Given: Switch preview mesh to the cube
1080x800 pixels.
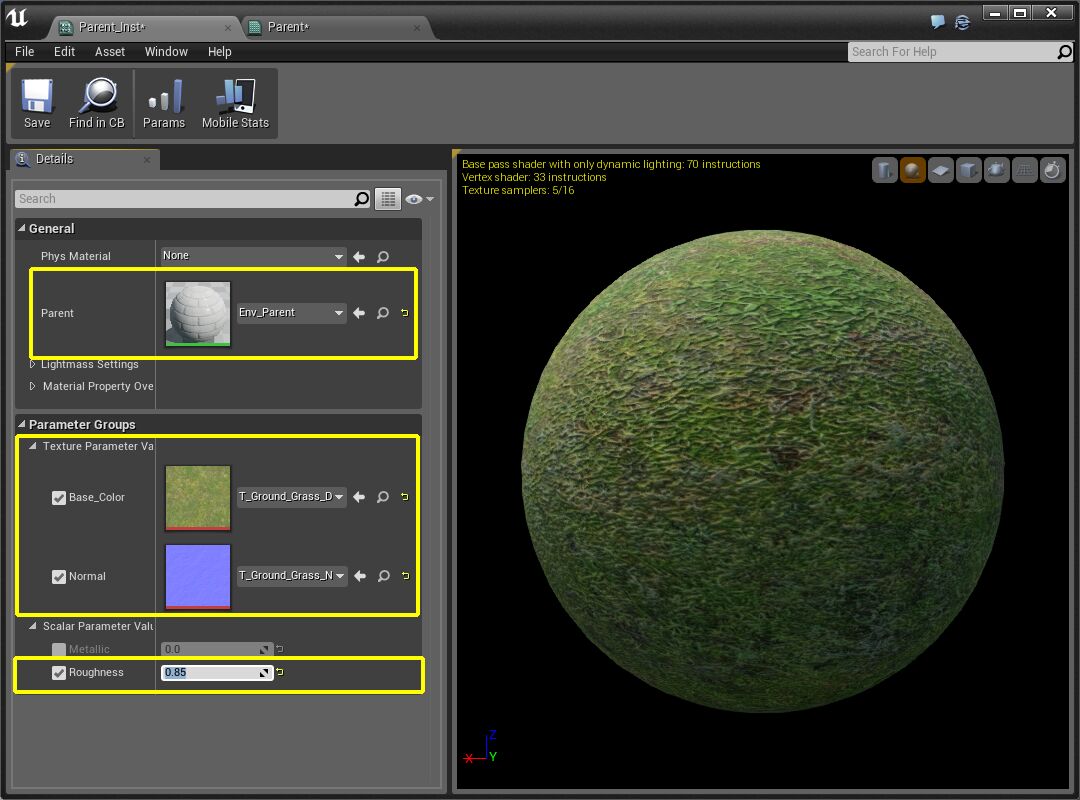Looking at the screenshot, I should click(x=968, y=170).
